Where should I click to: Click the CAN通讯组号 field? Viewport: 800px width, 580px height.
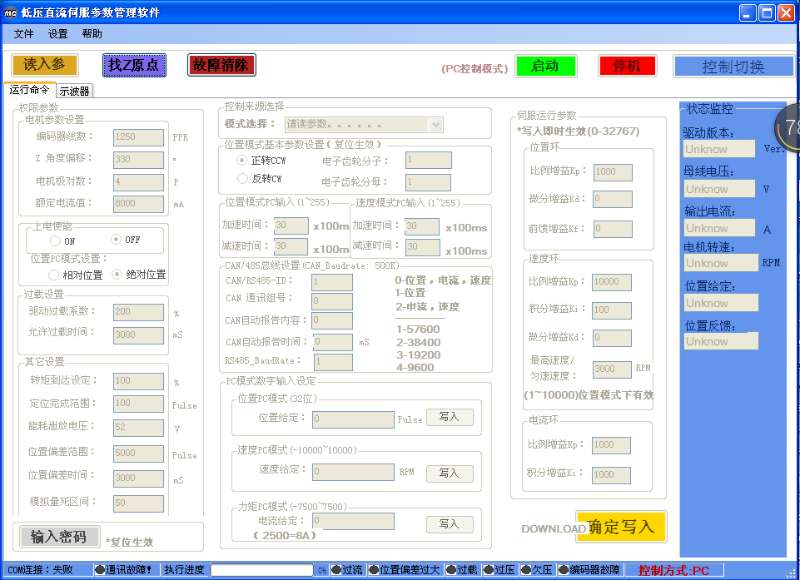(x=332, y=301)
